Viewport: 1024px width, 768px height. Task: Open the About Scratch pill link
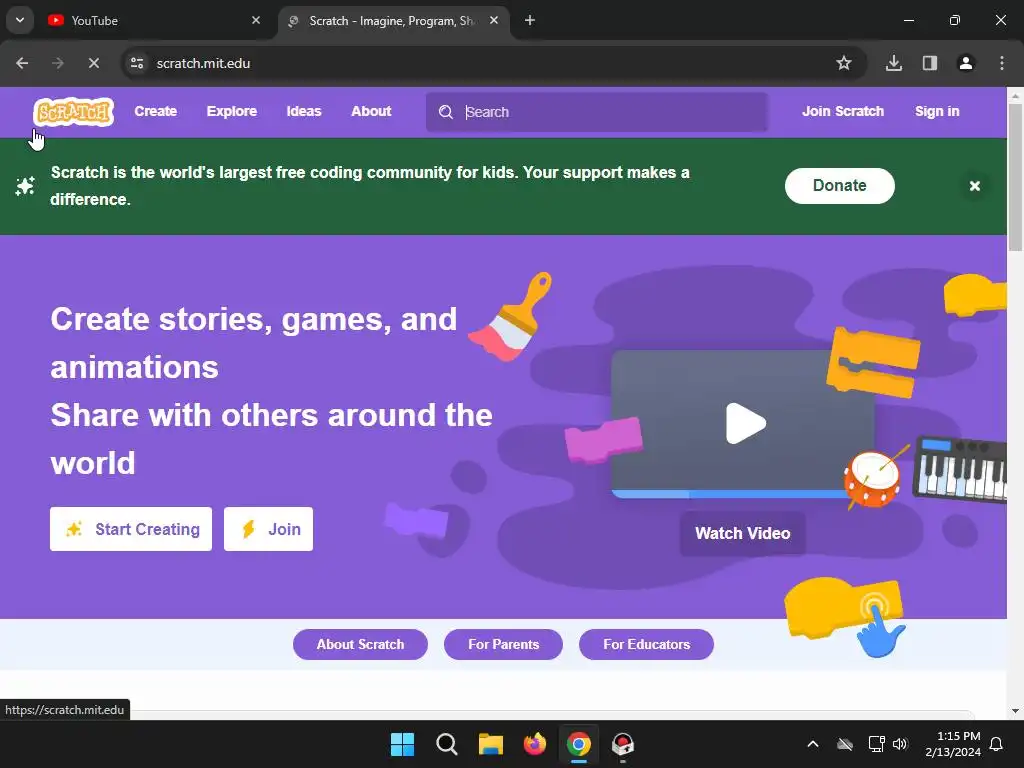pos(360,645)
